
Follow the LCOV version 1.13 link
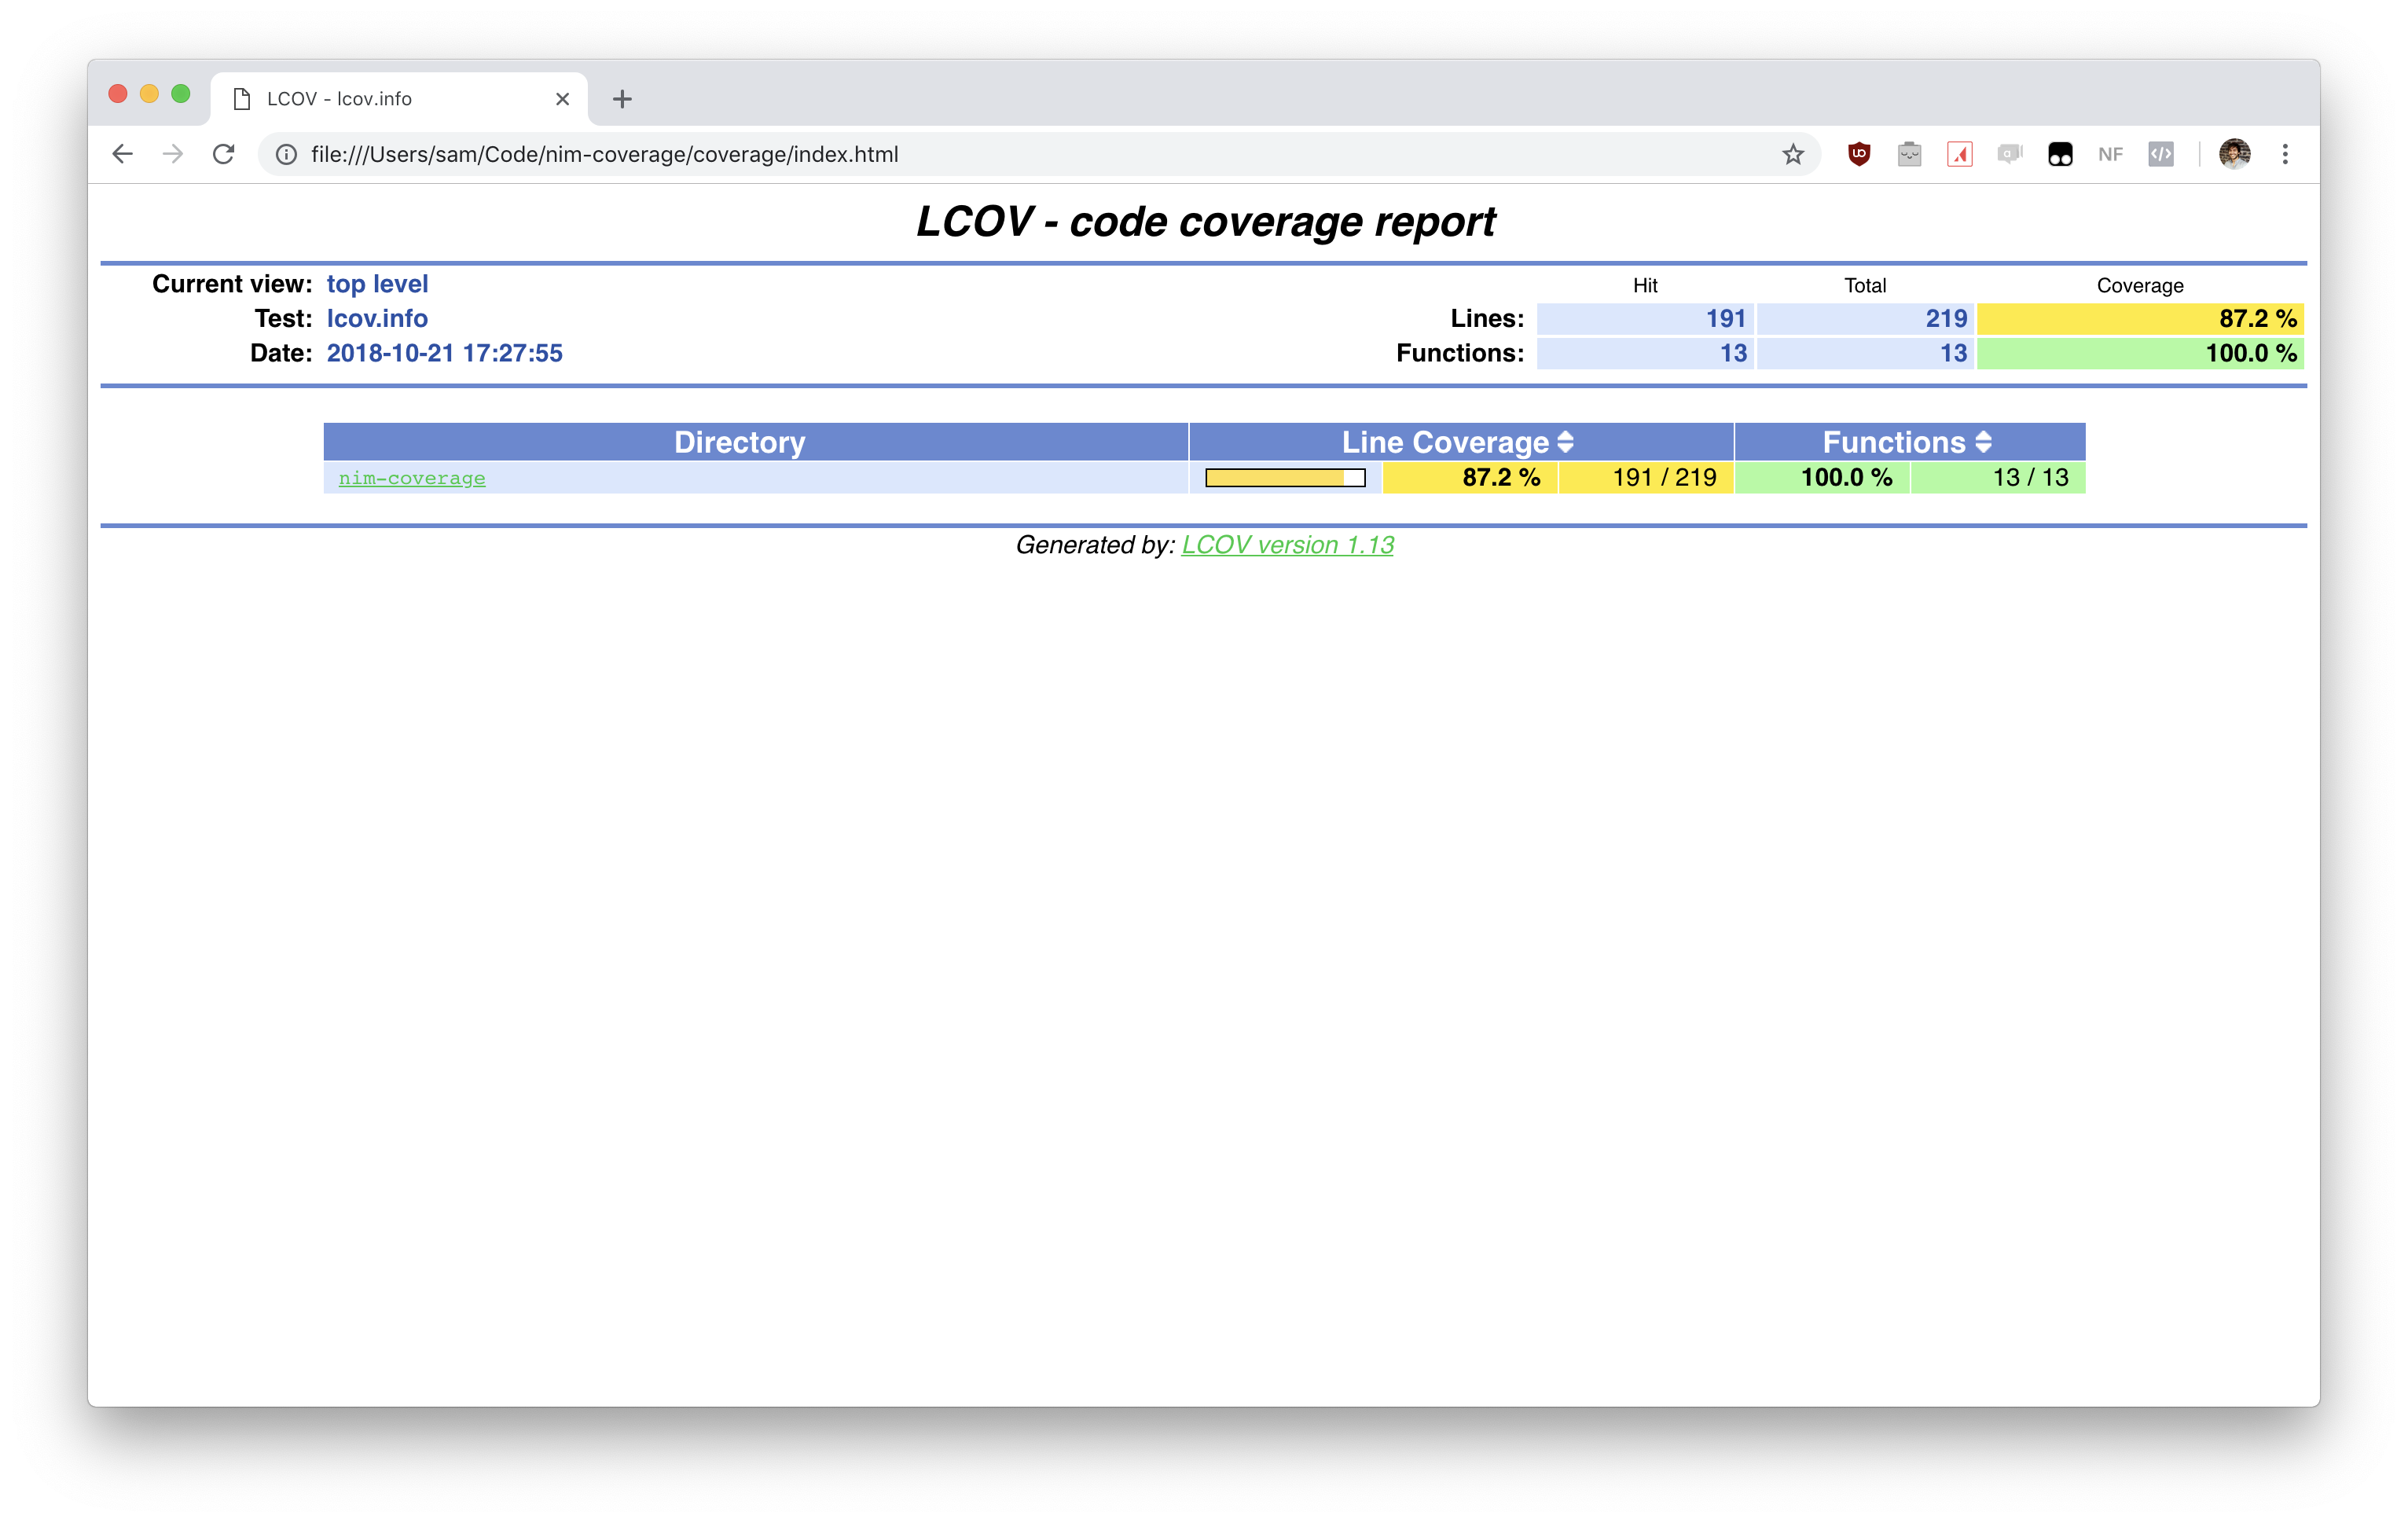coord(1287,545)
